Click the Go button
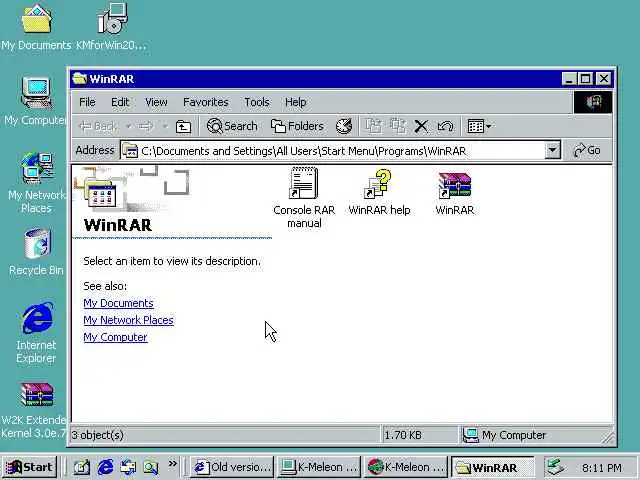This screenshot has height=480, width=640. coord(587,150)
